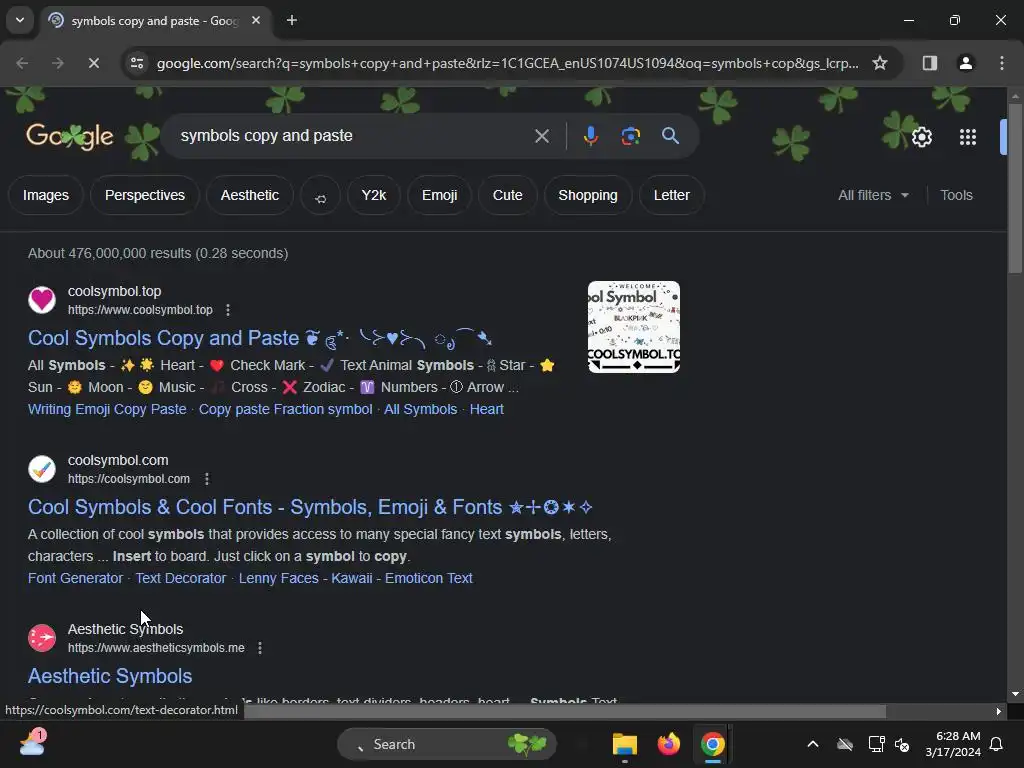The height and width of the screenshot is (768, 1024).
Task: View site information icon in address bar
Action: coord(136,63)
